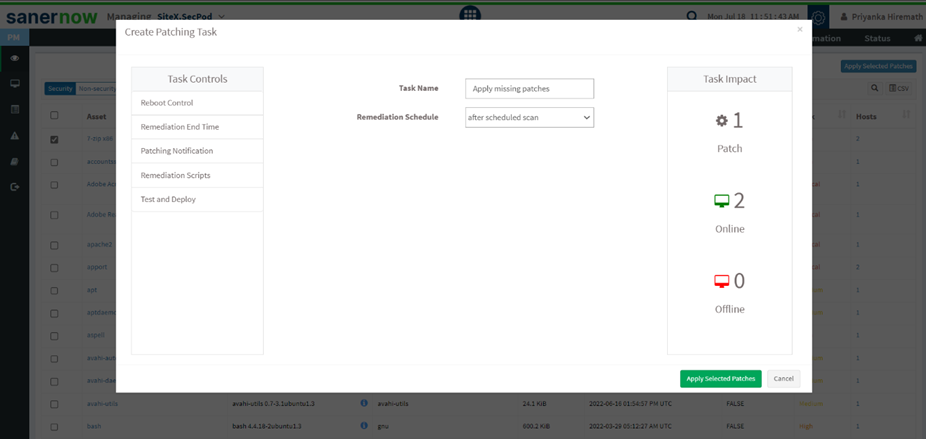
Task: Click hosts count for 7-zip row
Action: coord(857,139)
